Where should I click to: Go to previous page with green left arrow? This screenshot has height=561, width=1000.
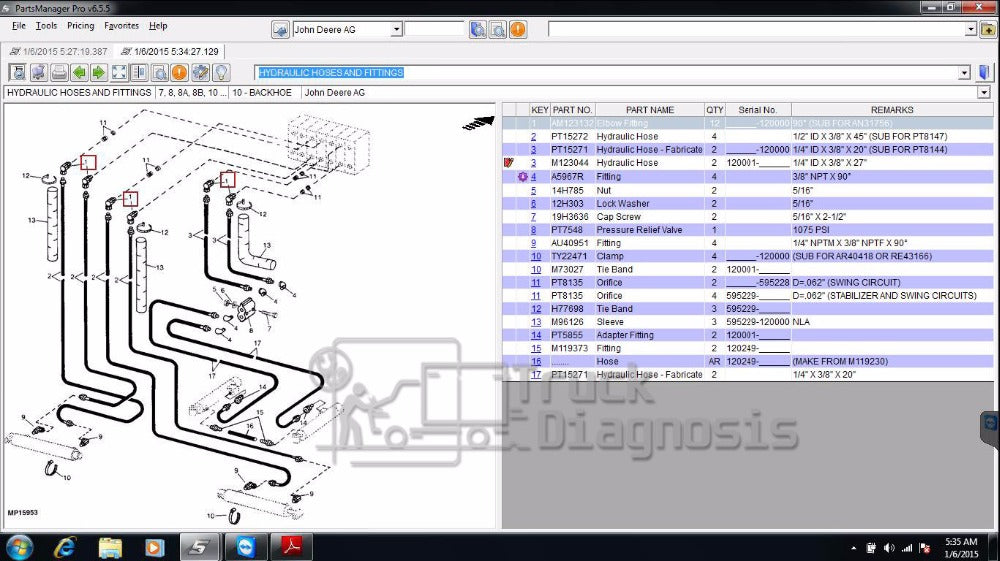tap(79, 72)
